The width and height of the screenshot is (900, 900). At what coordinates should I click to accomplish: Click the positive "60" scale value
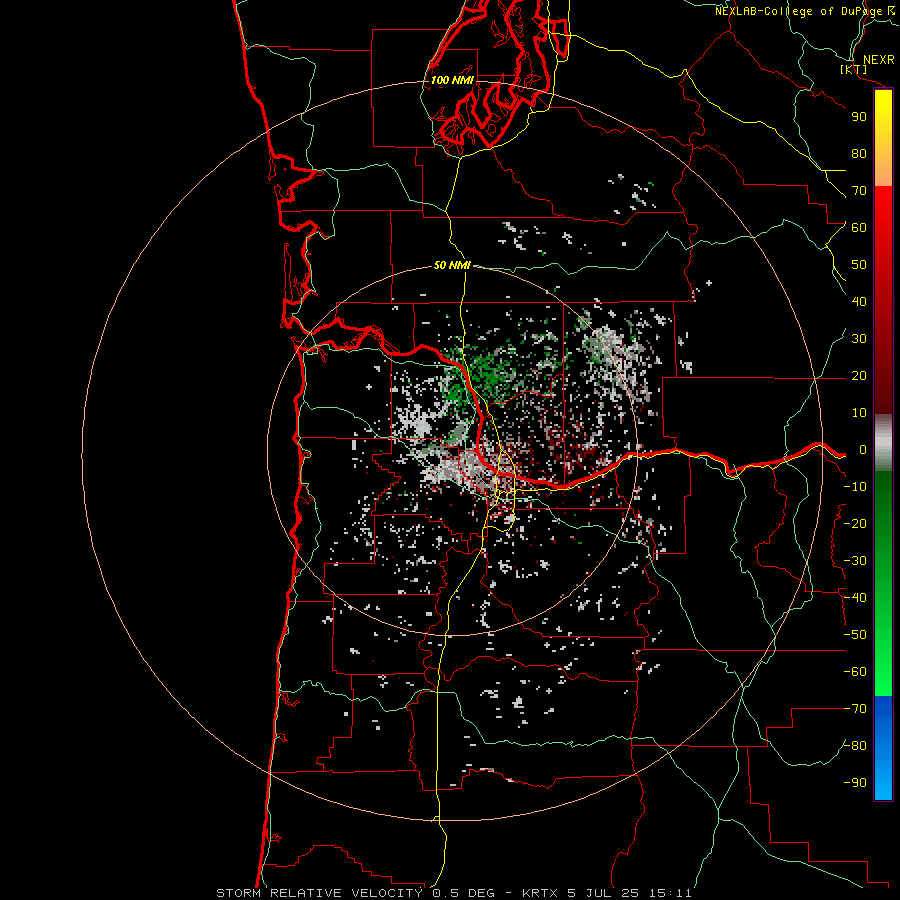click(x=859, y=228)
